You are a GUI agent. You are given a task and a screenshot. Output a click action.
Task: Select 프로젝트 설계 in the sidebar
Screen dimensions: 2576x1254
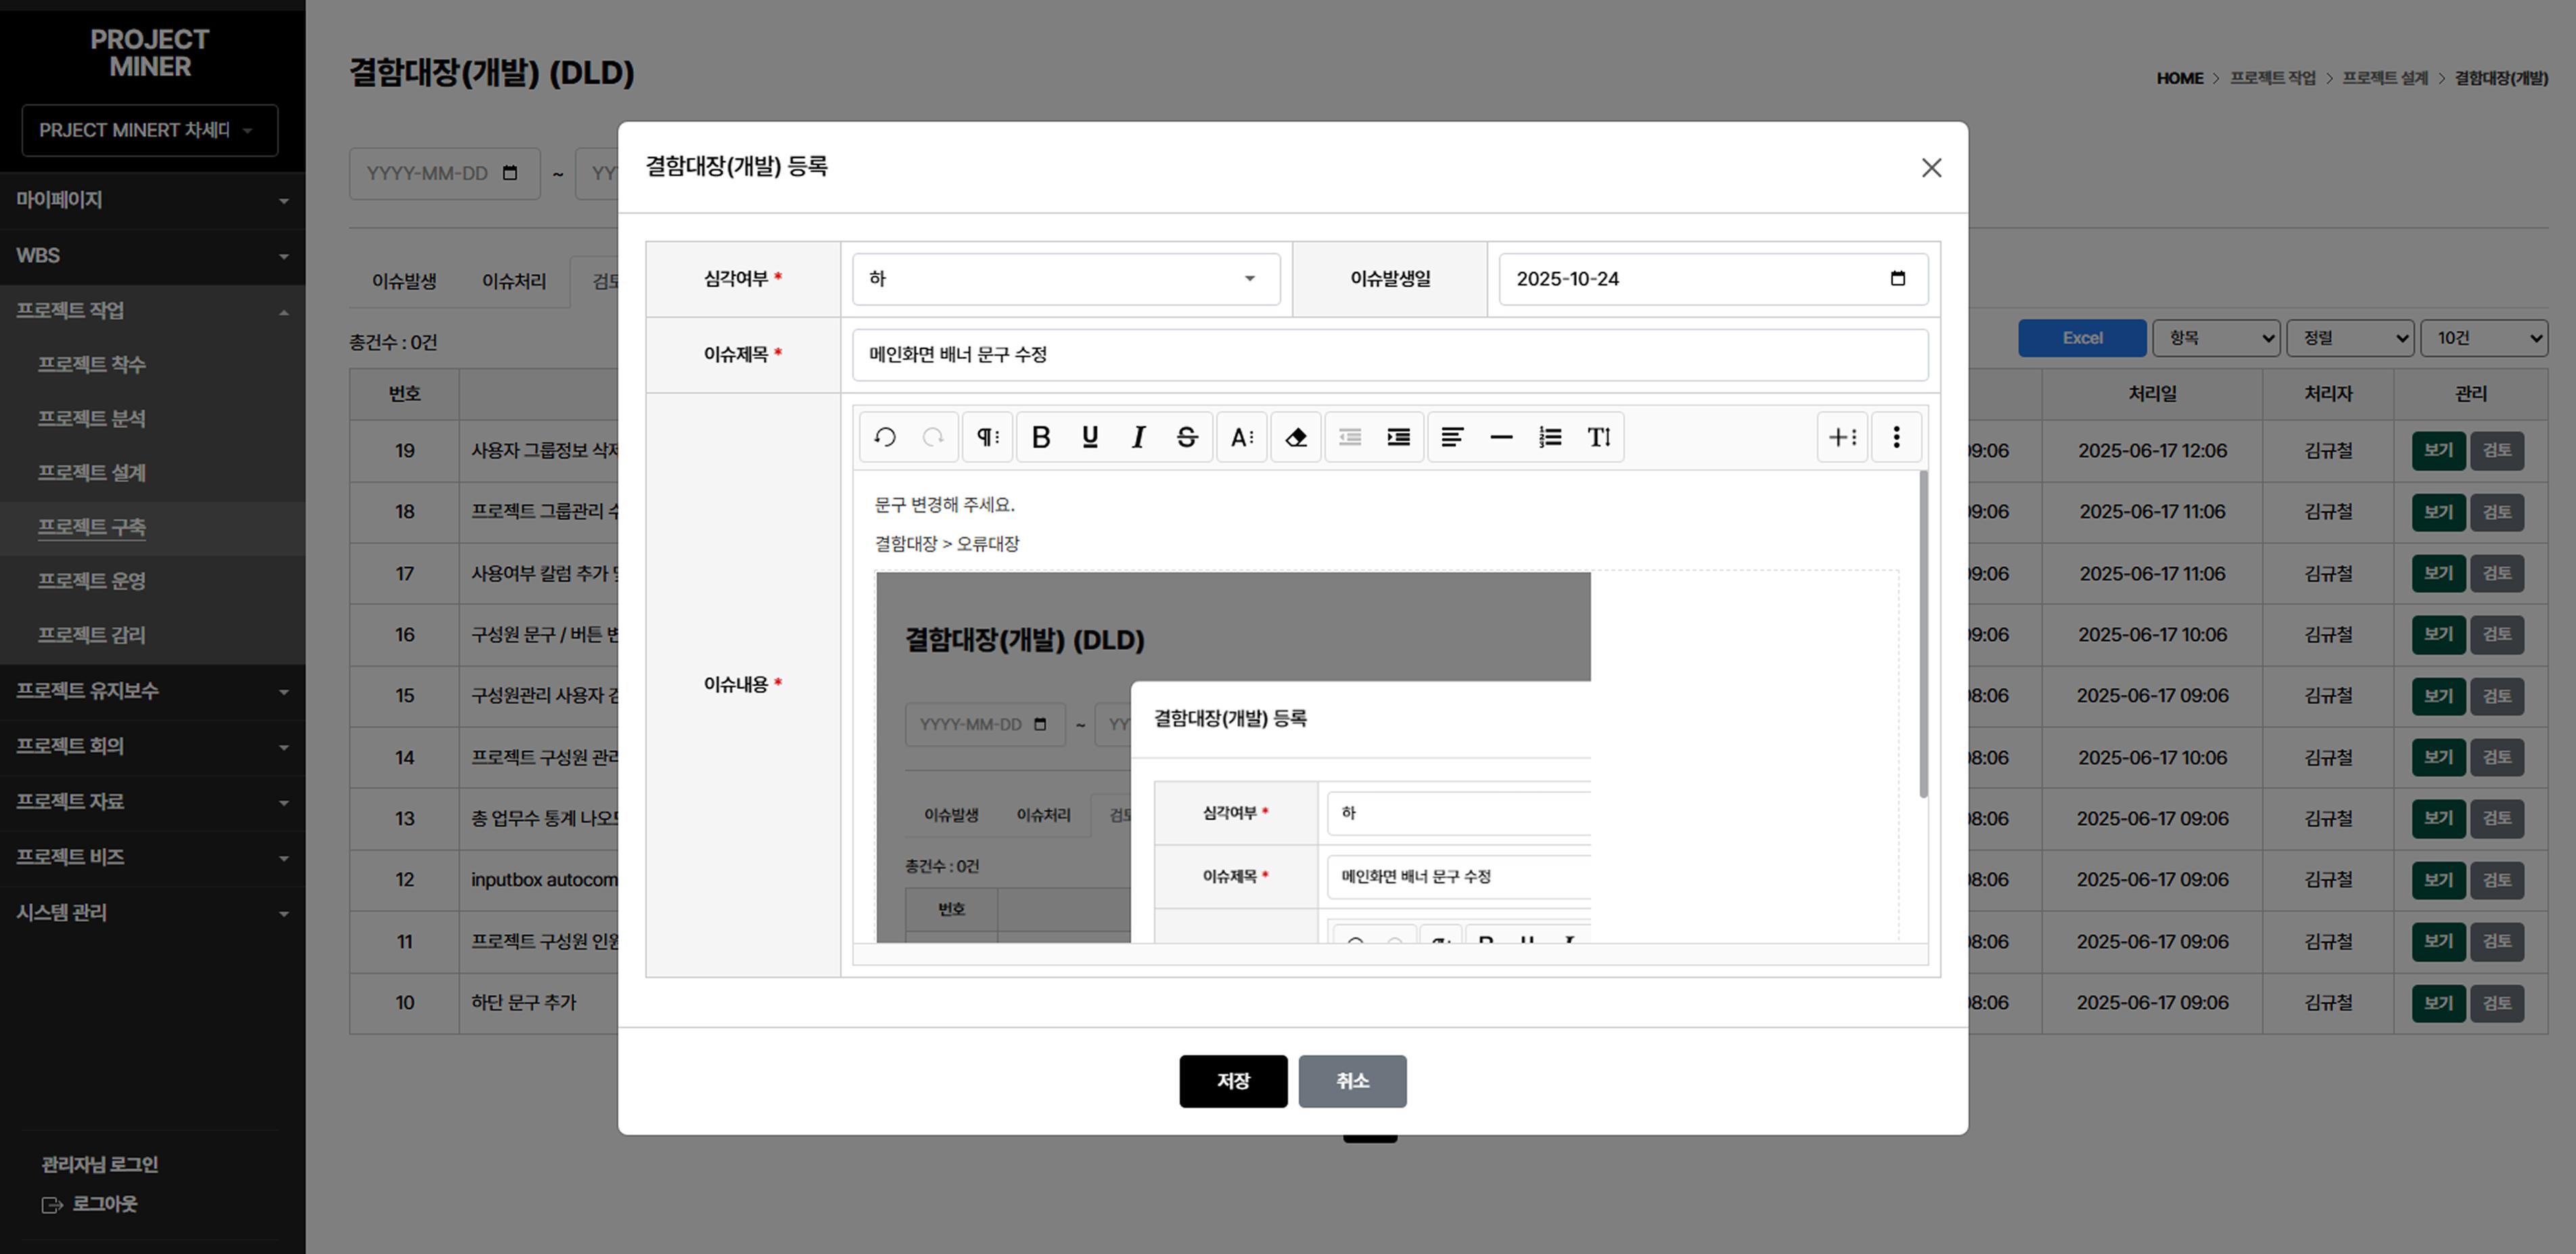(92, 473)
